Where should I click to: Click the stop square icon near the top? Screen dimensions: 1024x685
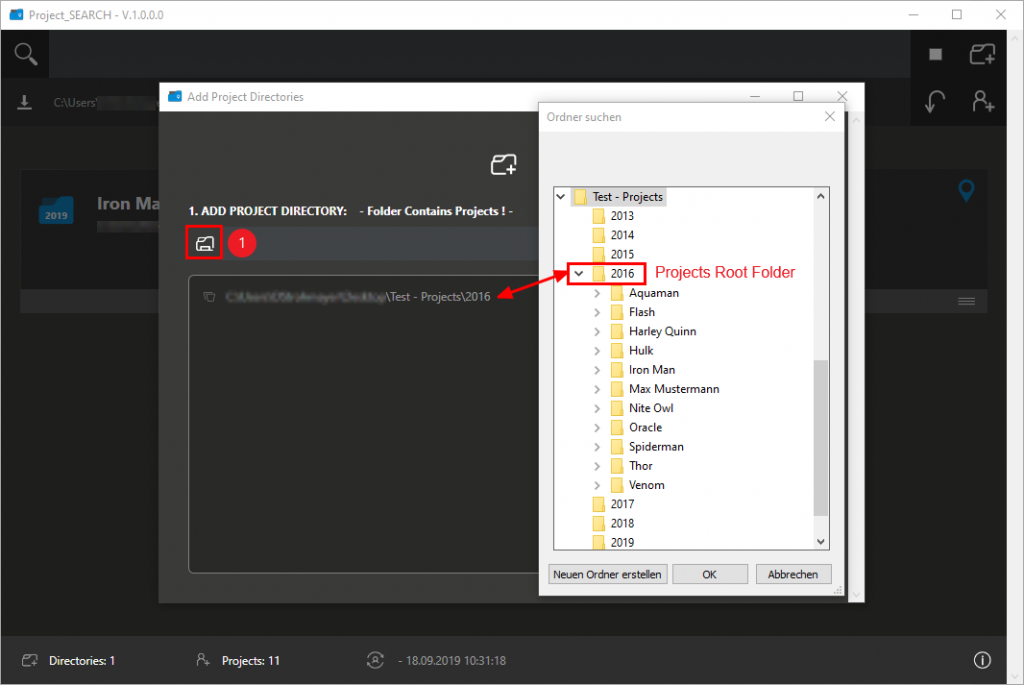tap(936, 53)
